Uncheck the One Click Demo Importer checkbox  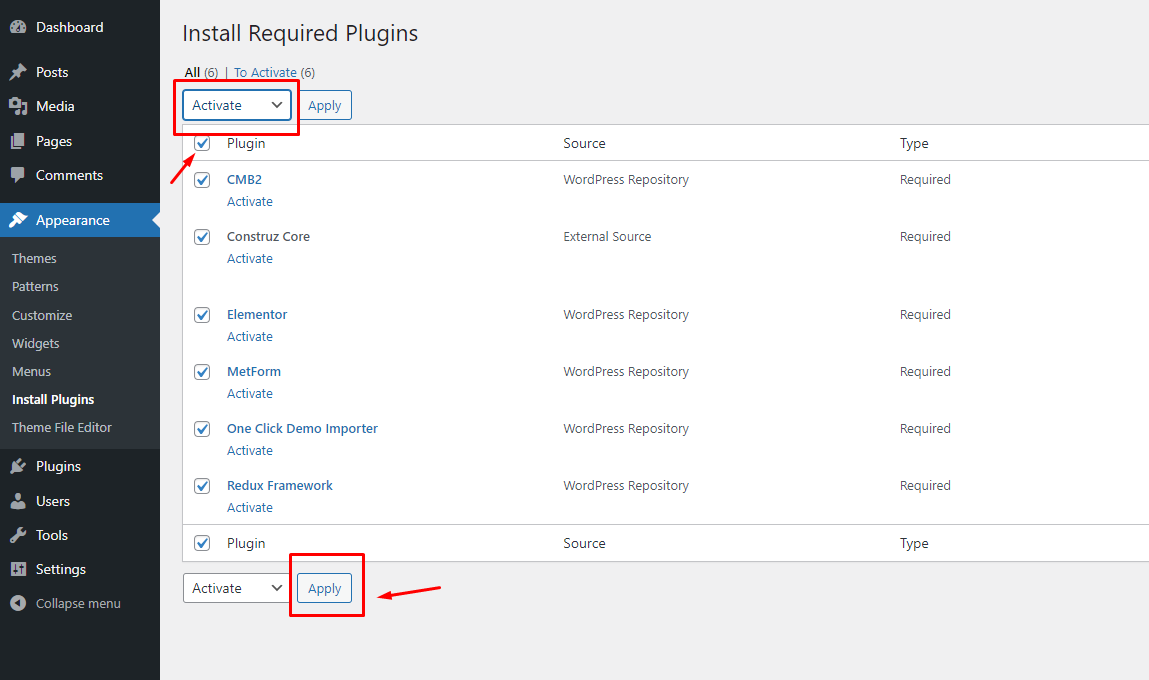pos(202,429)
